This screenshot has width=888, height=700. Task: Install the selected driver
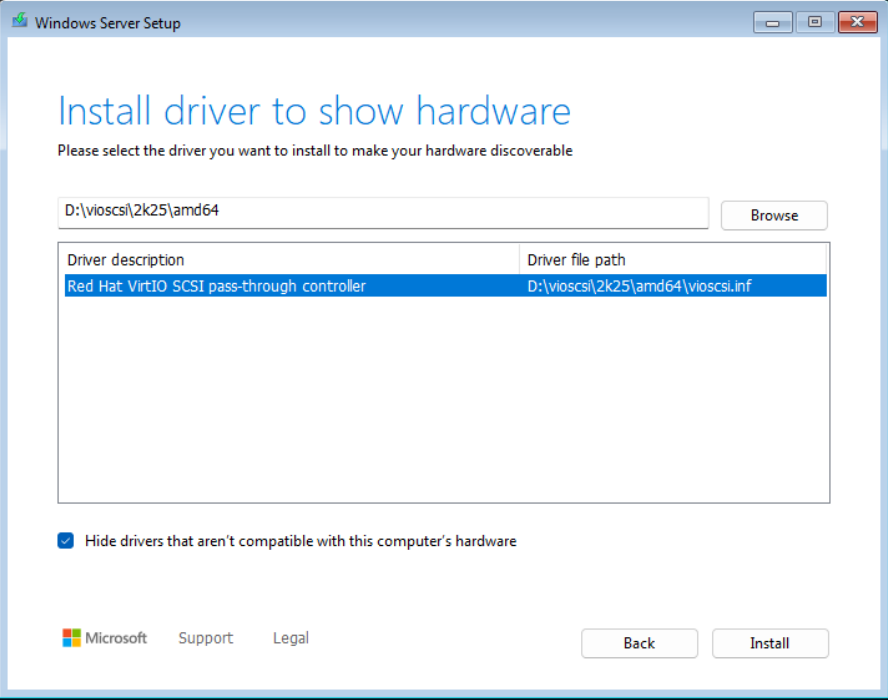(x=770, y=643)
